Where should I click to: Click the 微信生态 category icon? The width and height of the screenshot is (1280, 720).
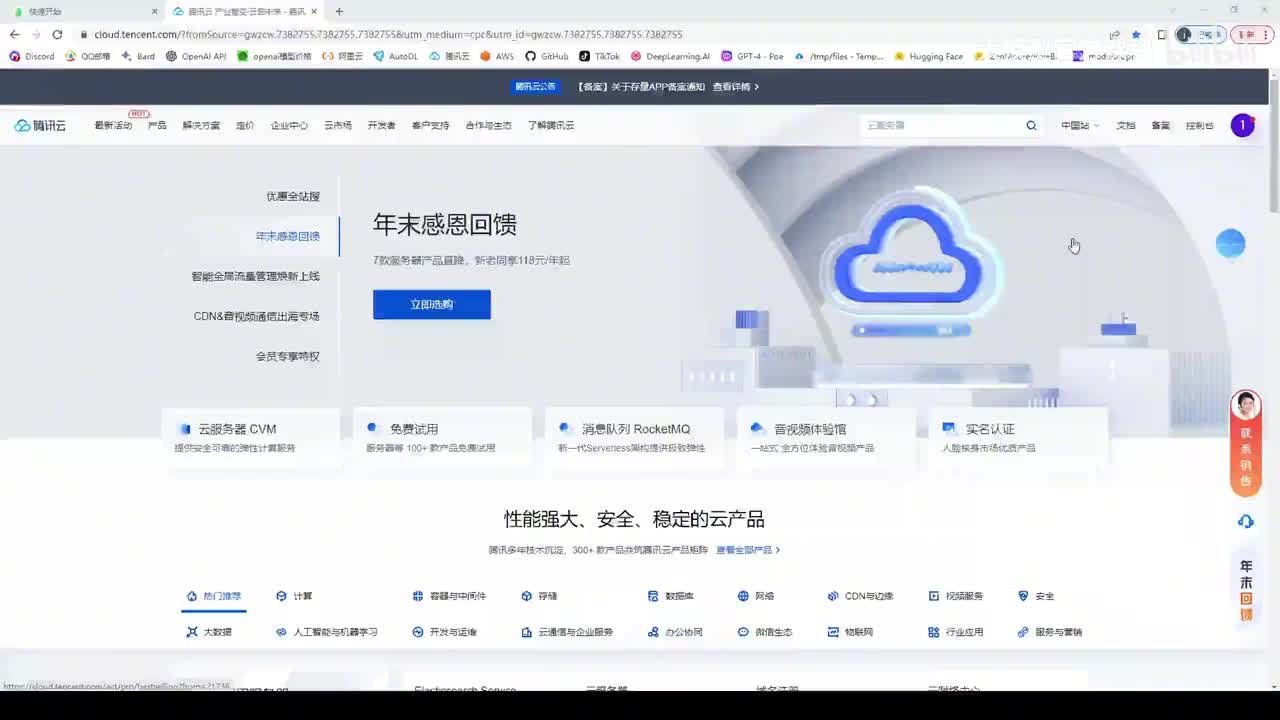tap(743, 632)
